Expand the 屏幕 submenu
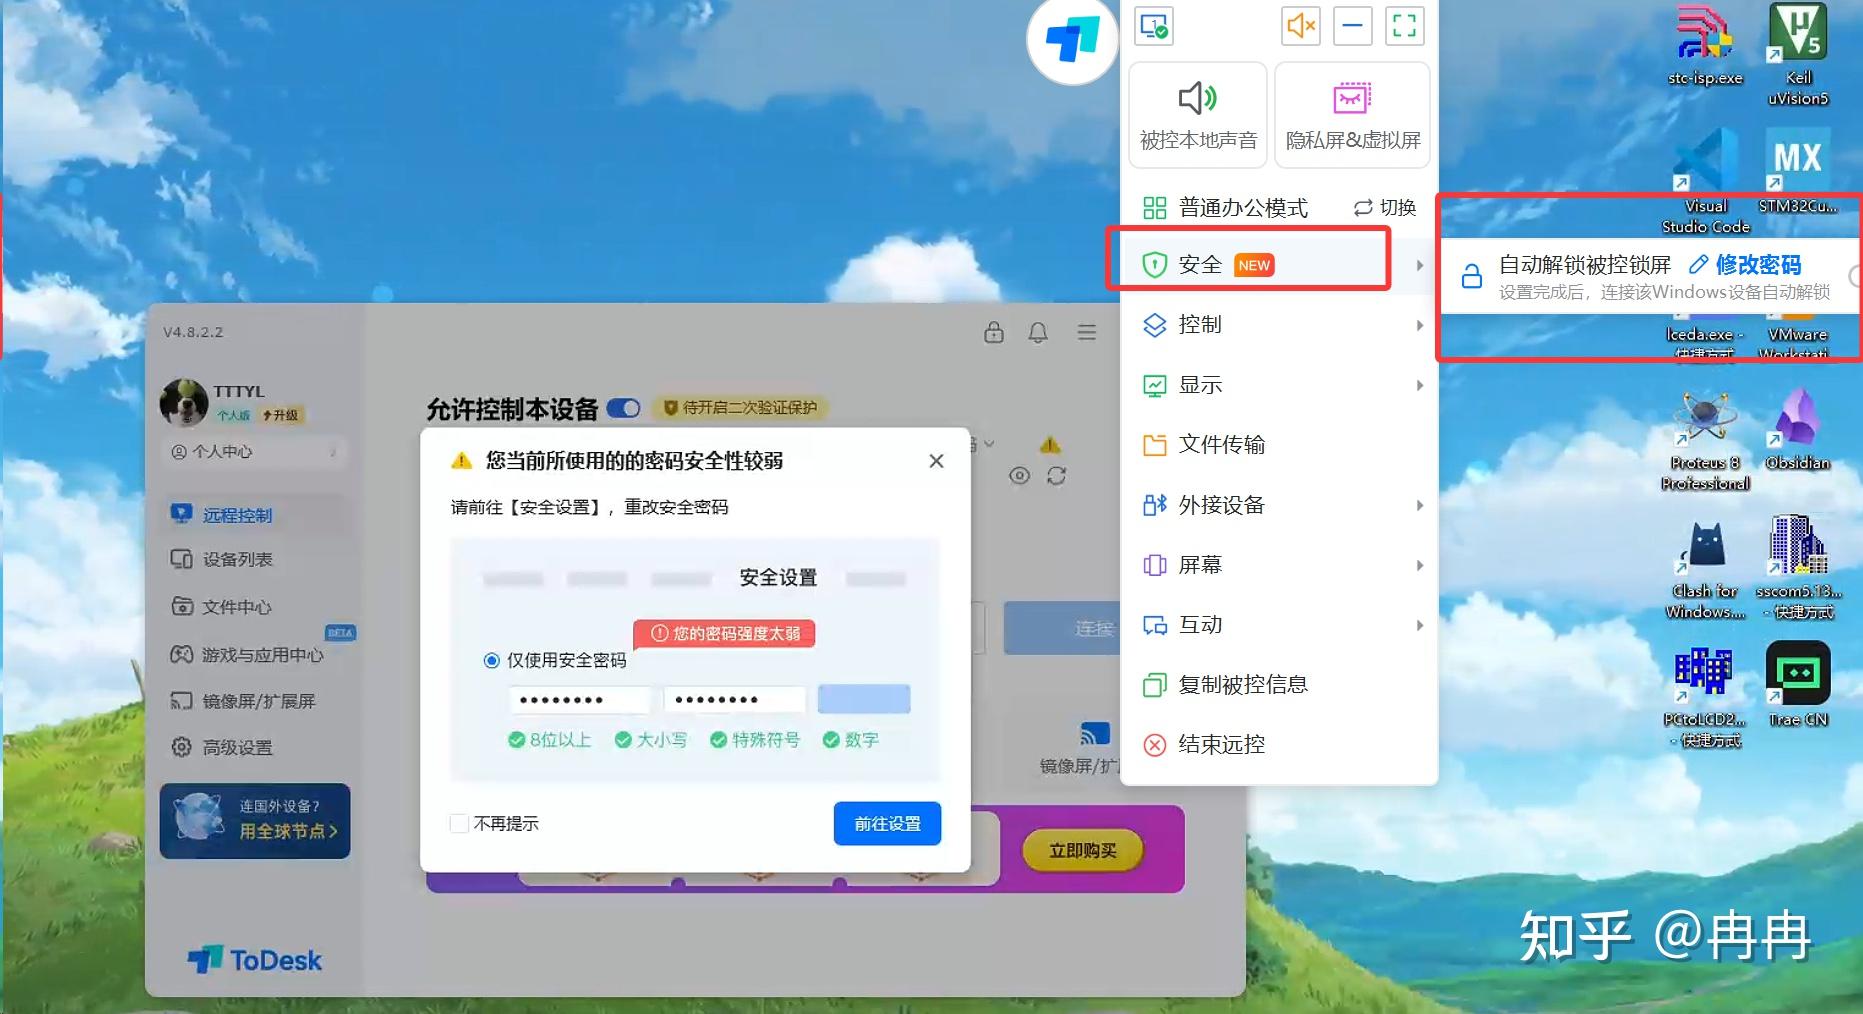 coord(1200,565)
